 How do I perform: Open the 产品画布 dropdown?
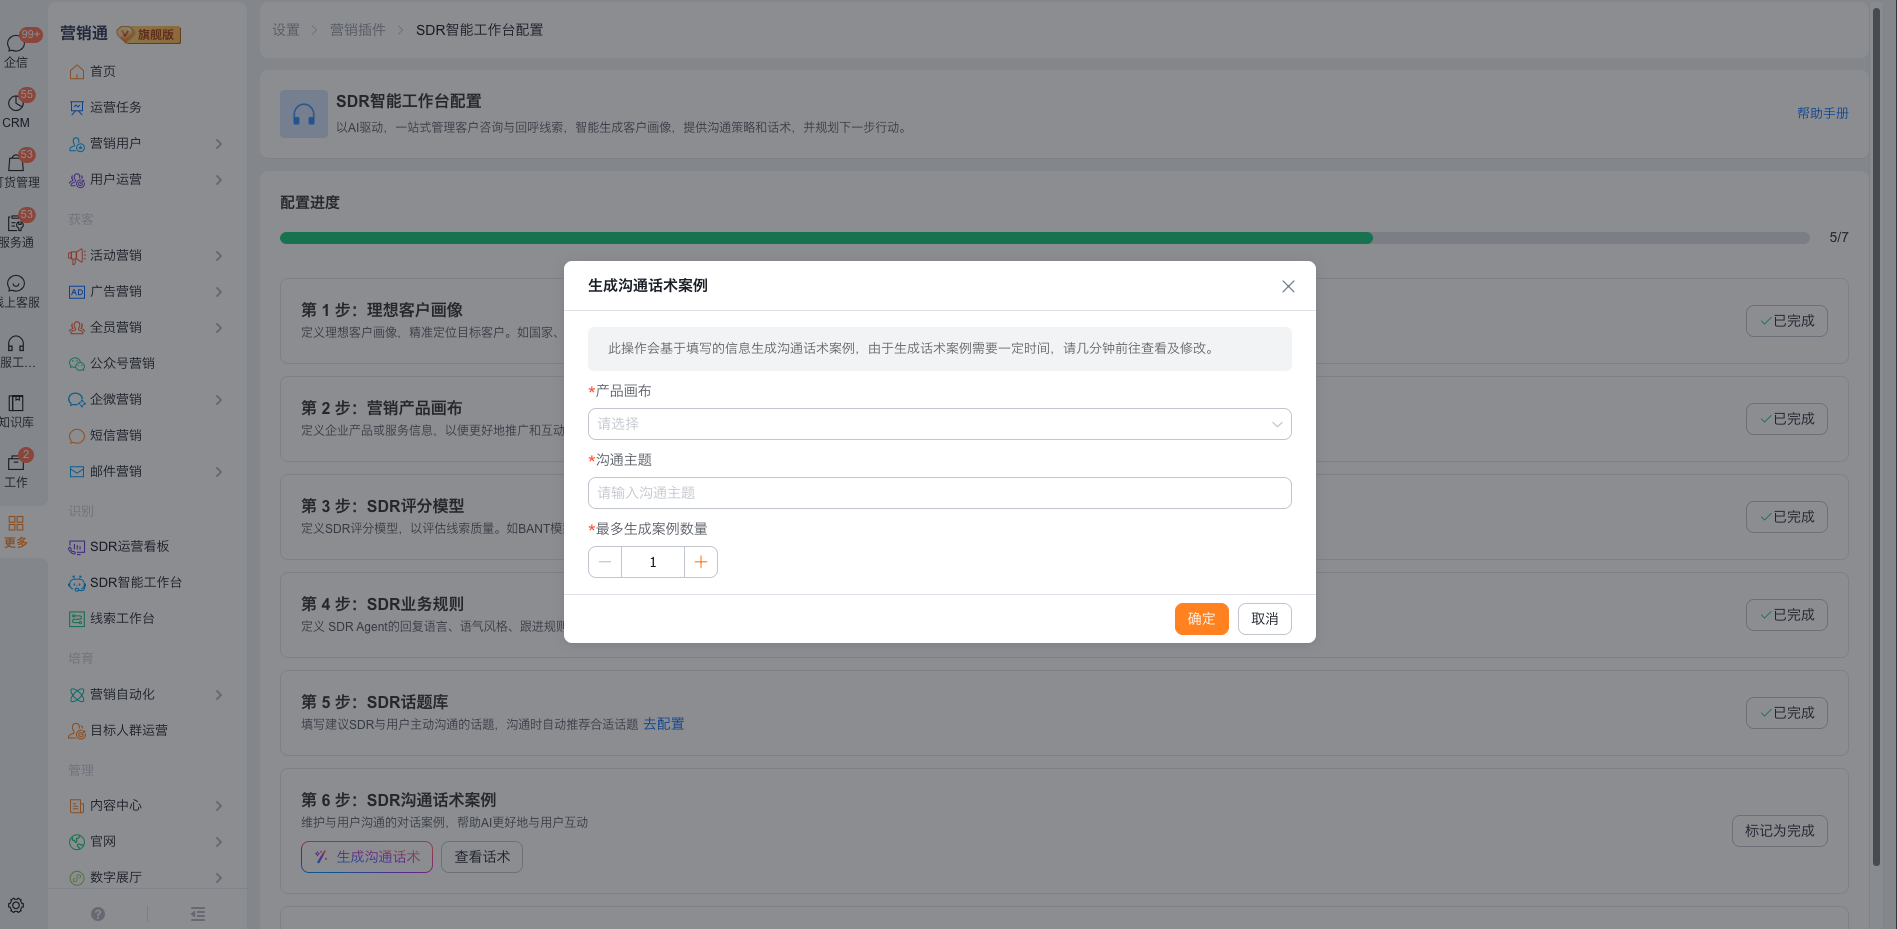(940, 424)
